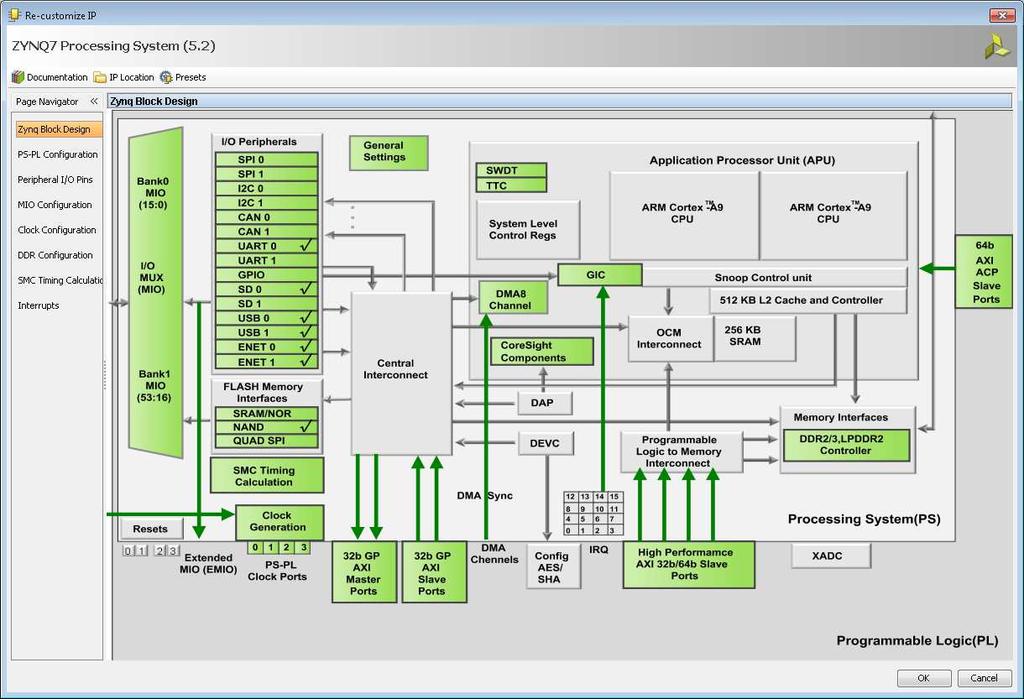Viewport: 1024px width, 699px height.
Task: Click the QUAD SPI flash block
Action: pos(266,441)
